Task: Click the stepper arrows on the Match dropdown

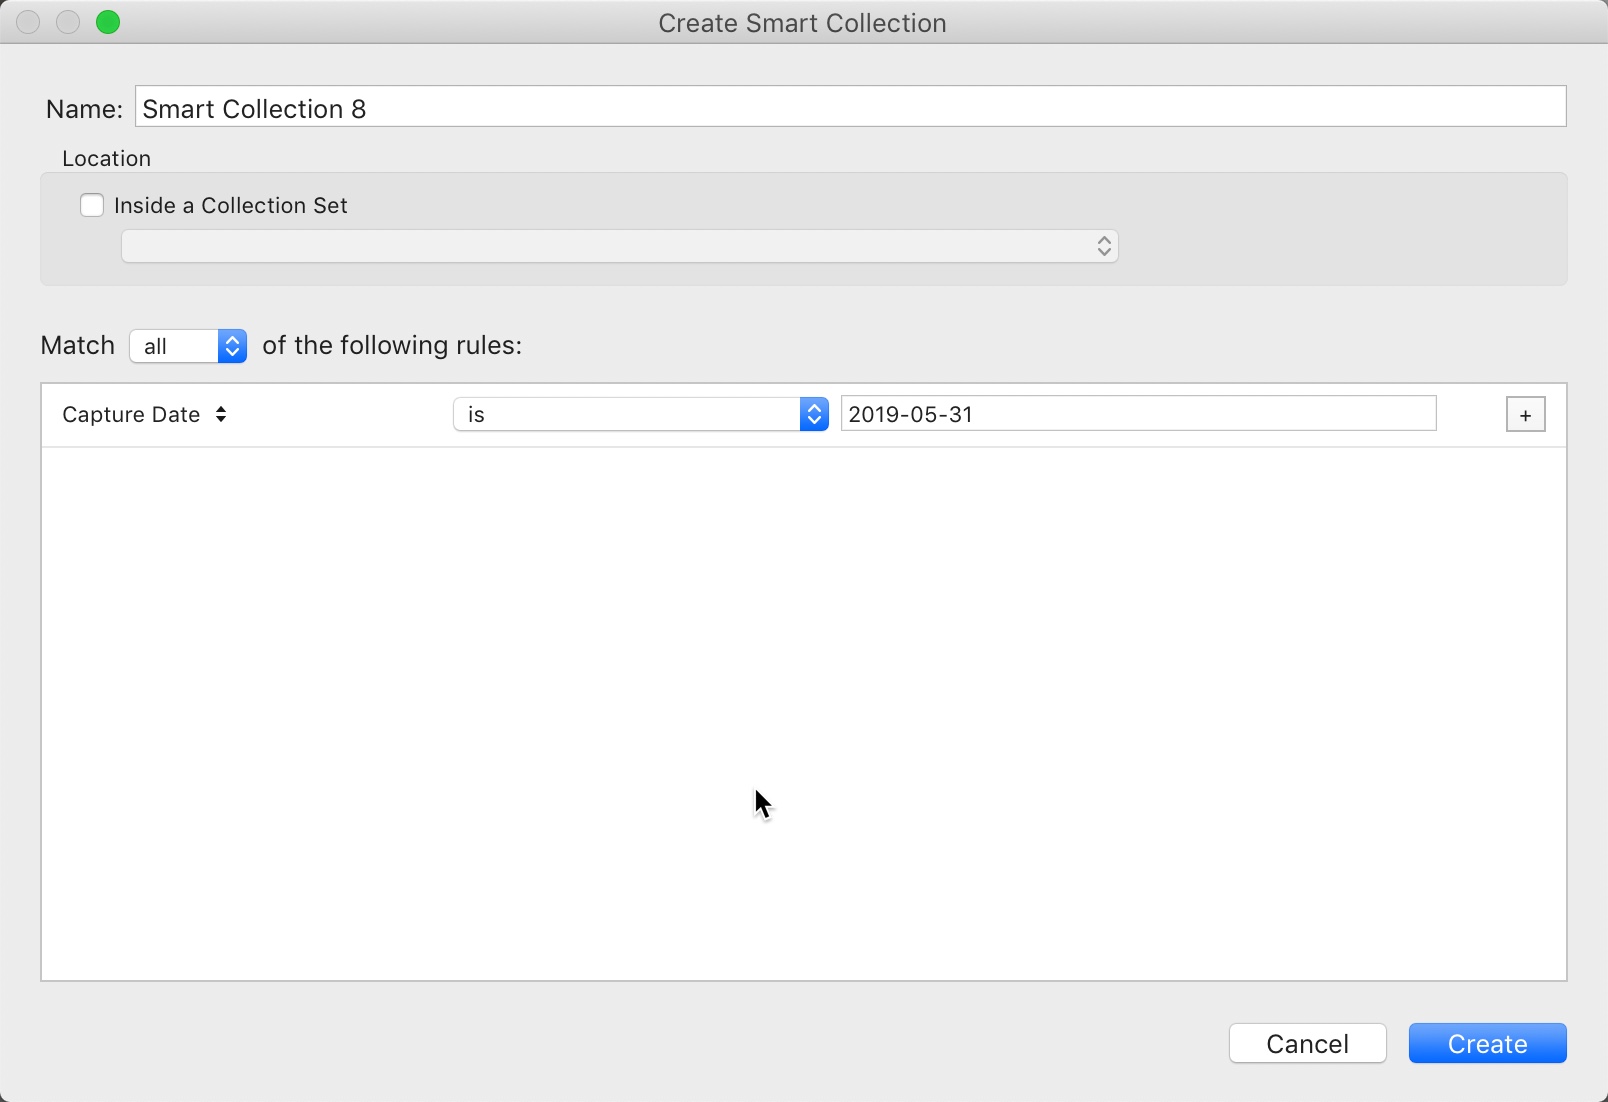Action: [x=231, y=346]
